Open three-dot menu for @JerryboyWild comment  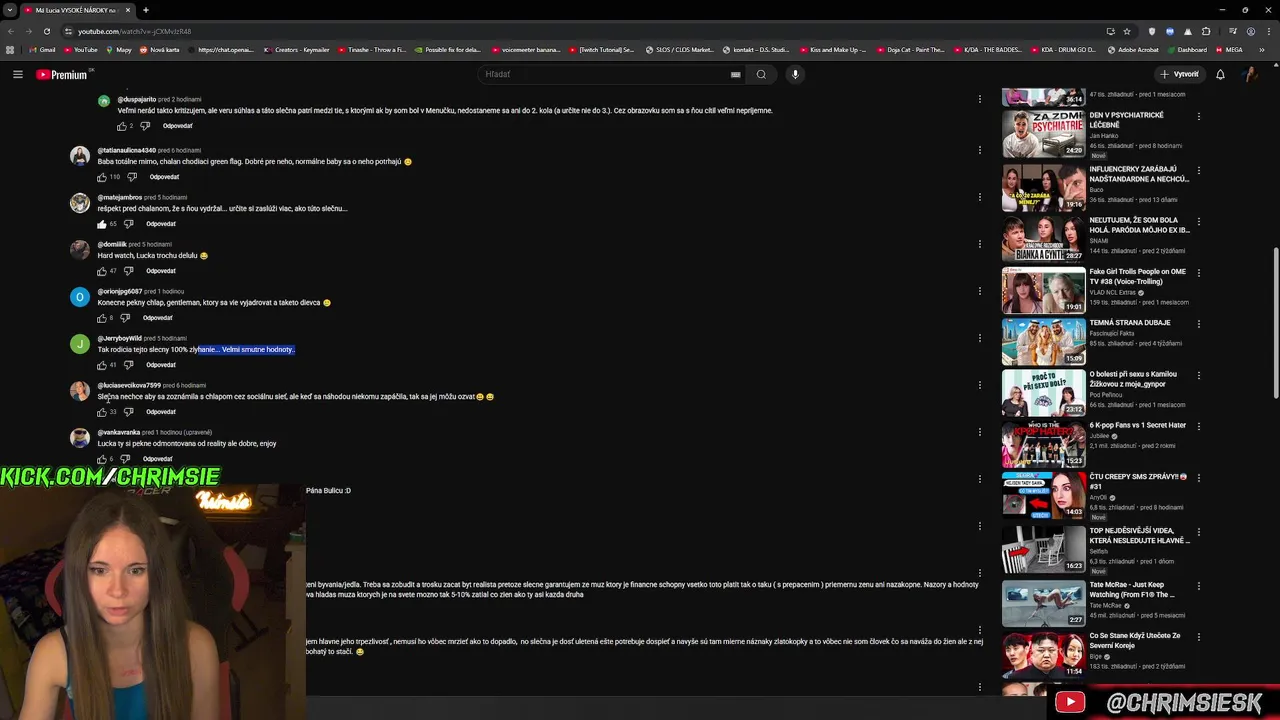coord(979,338)
